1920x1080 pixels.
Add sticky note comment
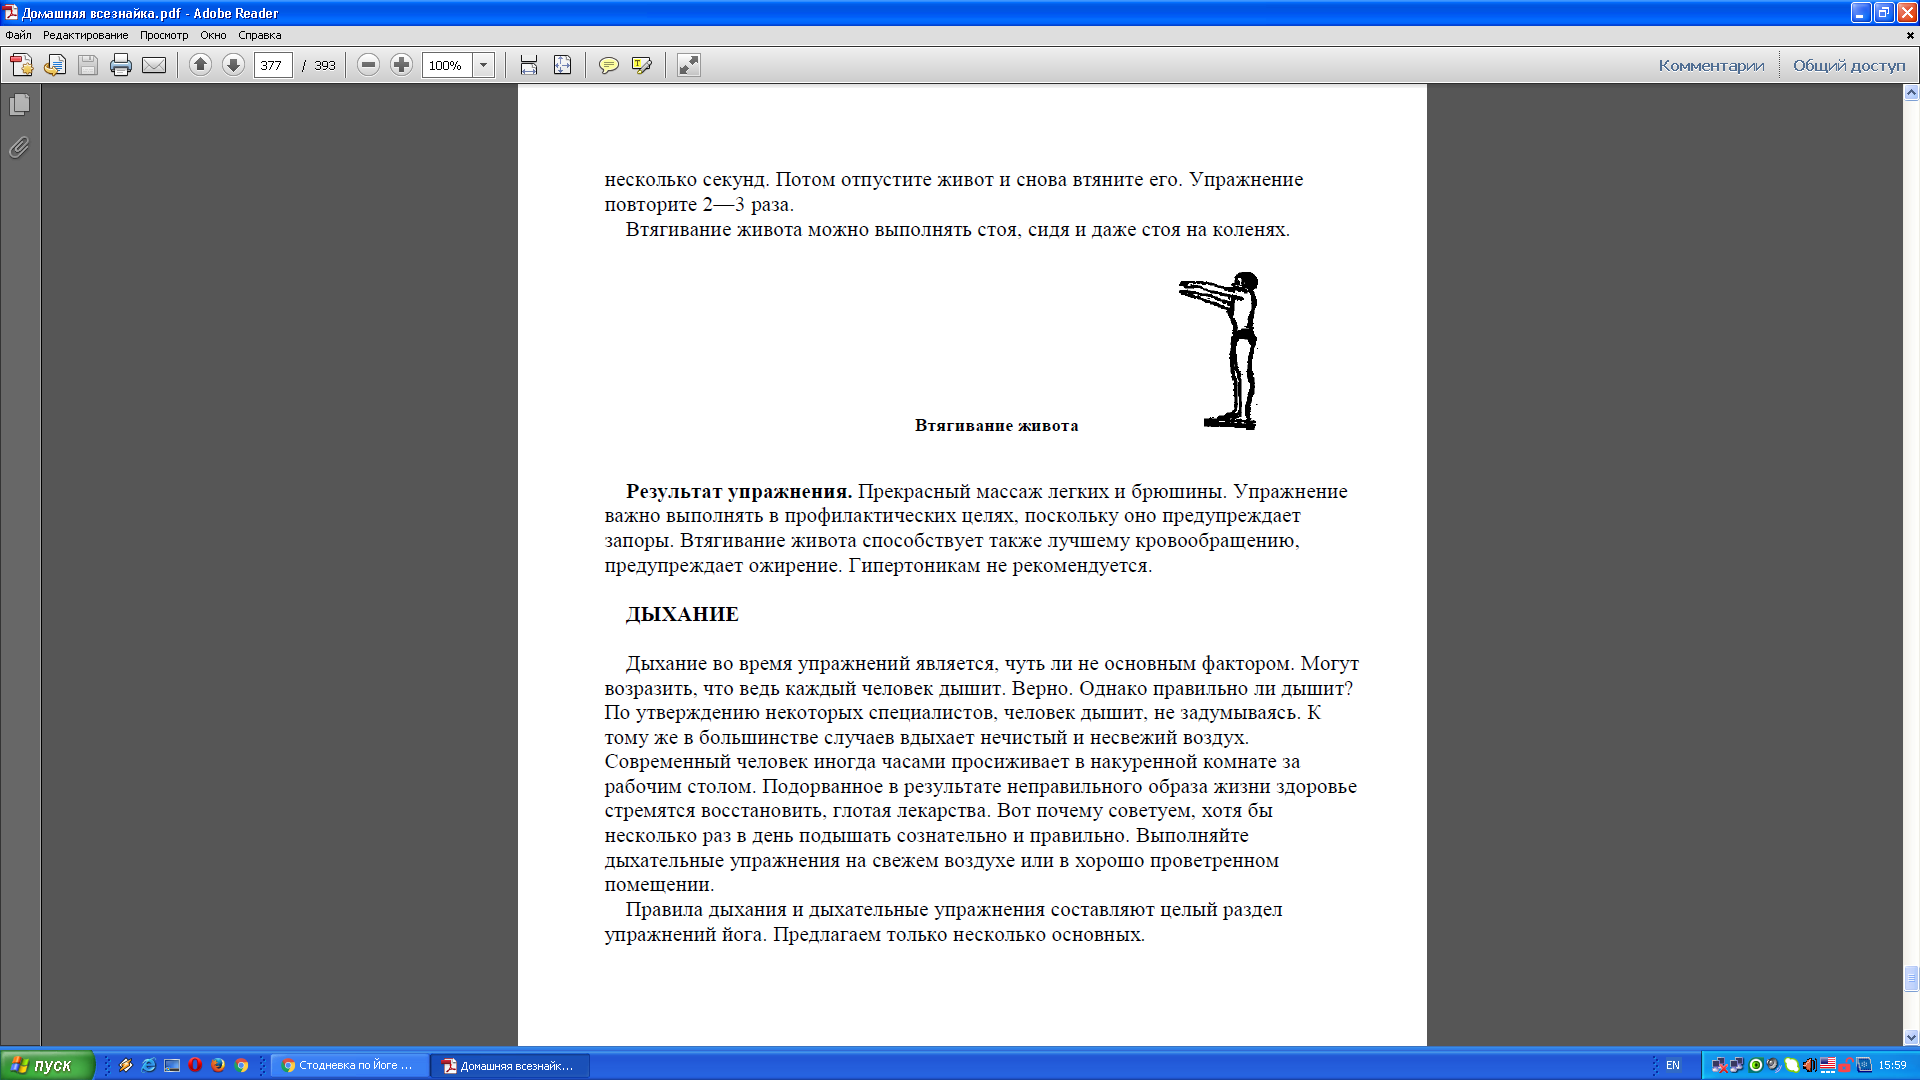click(x=608, y=65)
